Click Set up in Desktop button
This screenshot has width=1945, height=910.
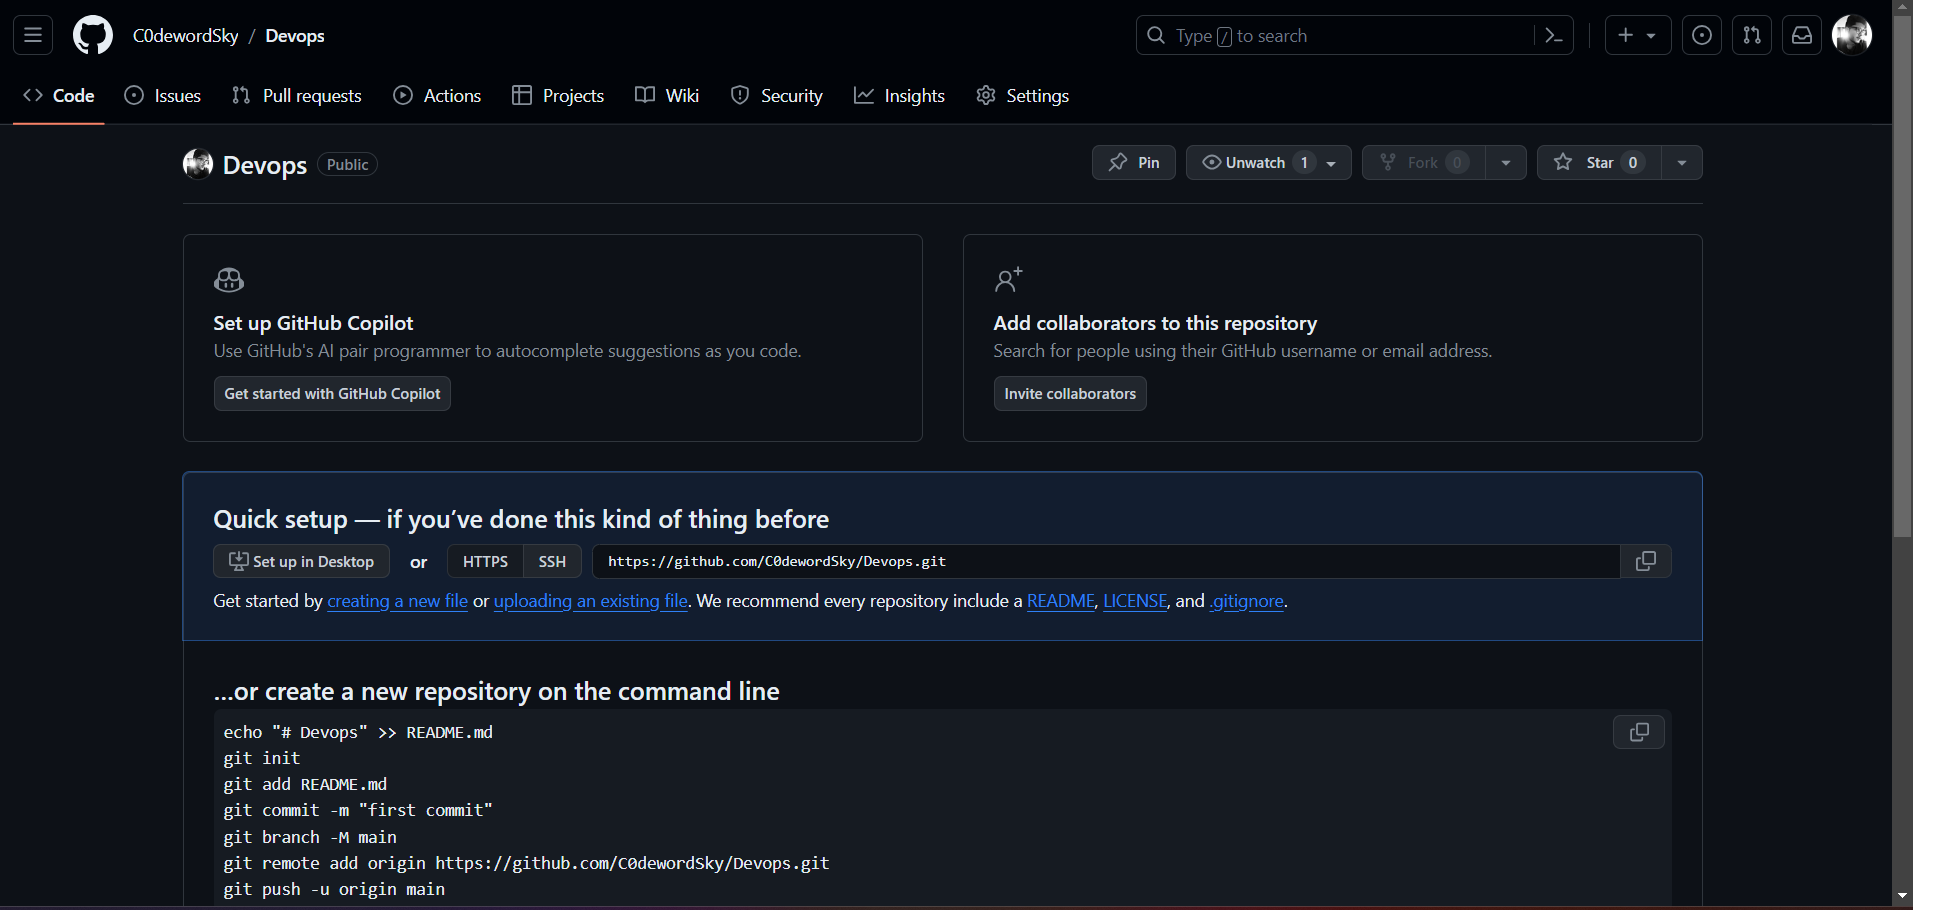[301, 561]
